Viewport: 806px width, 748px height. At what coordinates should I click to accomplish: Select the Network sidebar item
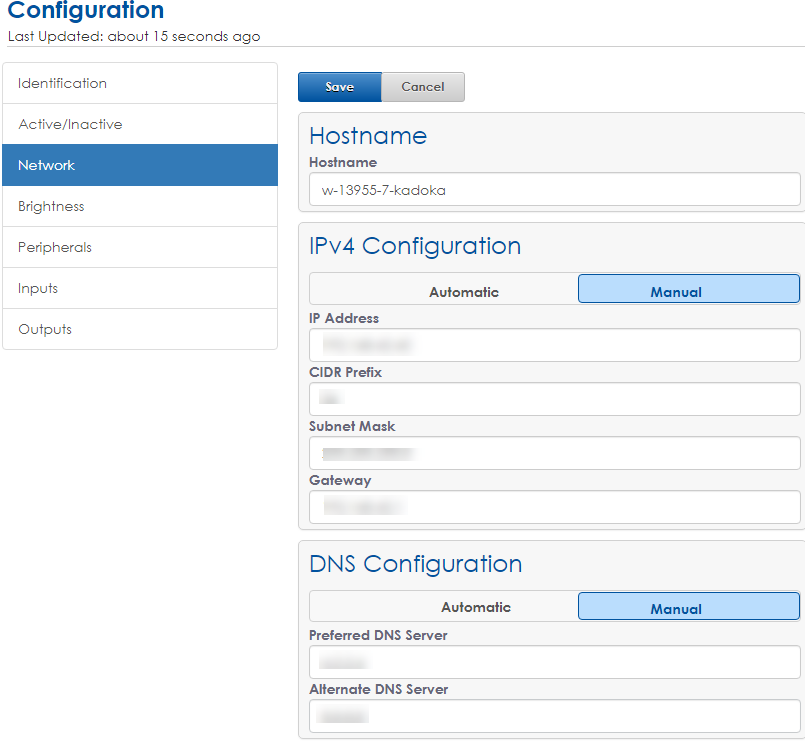click(140, 165)
